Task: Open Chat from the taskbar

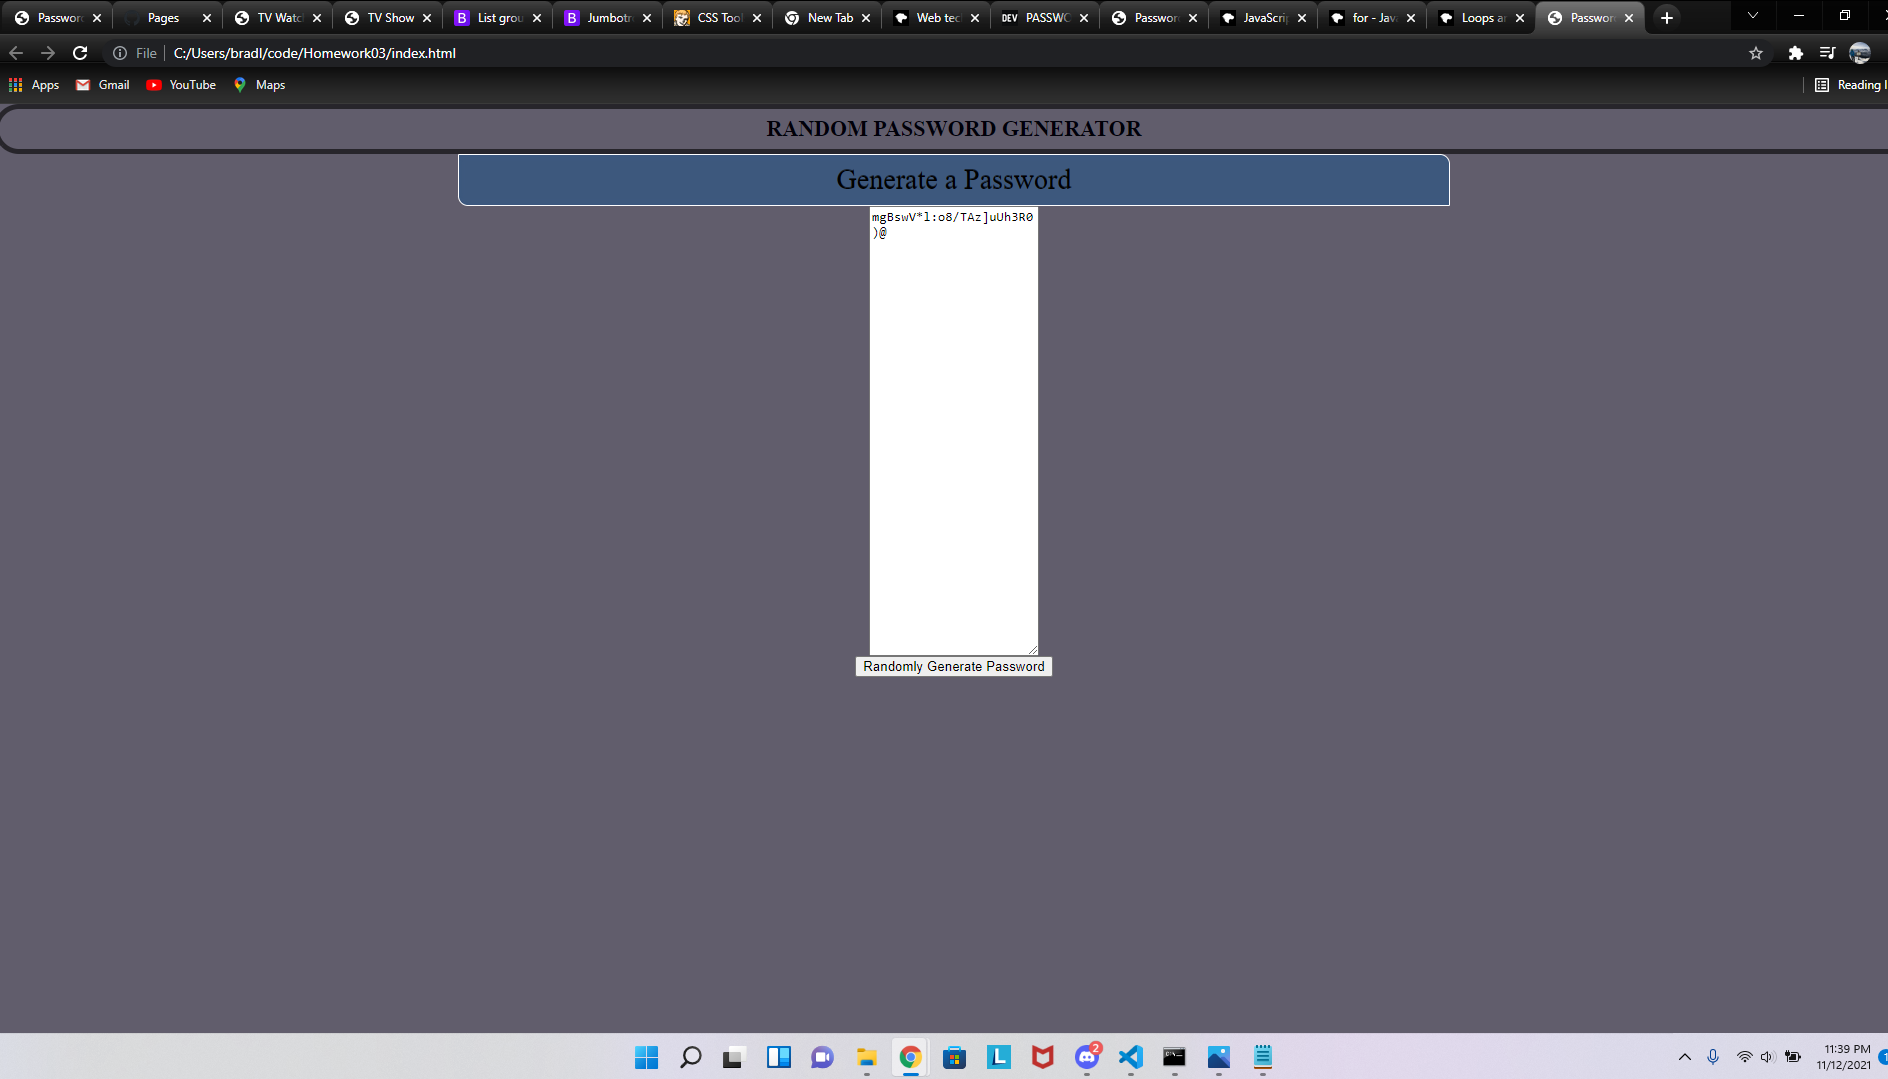Action: point(822,1057)
